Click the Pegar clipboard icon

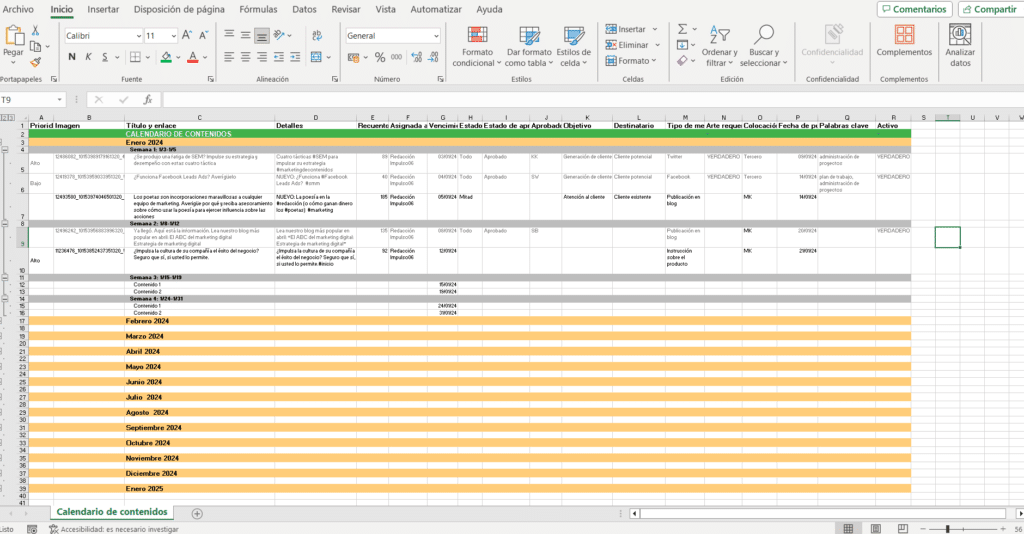click(x=13, y=36)
